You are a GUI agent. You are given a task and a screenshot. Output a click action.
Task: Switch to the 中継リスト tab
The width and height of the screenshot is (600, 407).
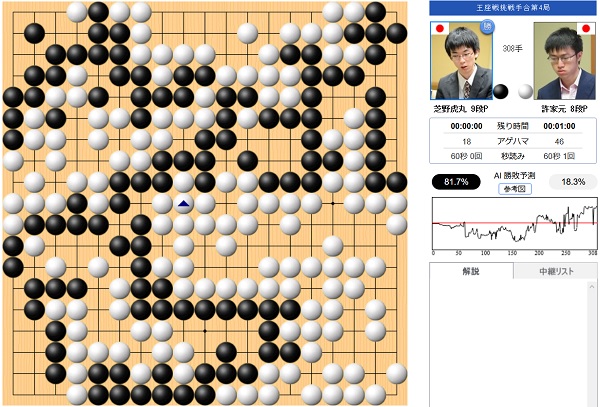coord(556,271)
